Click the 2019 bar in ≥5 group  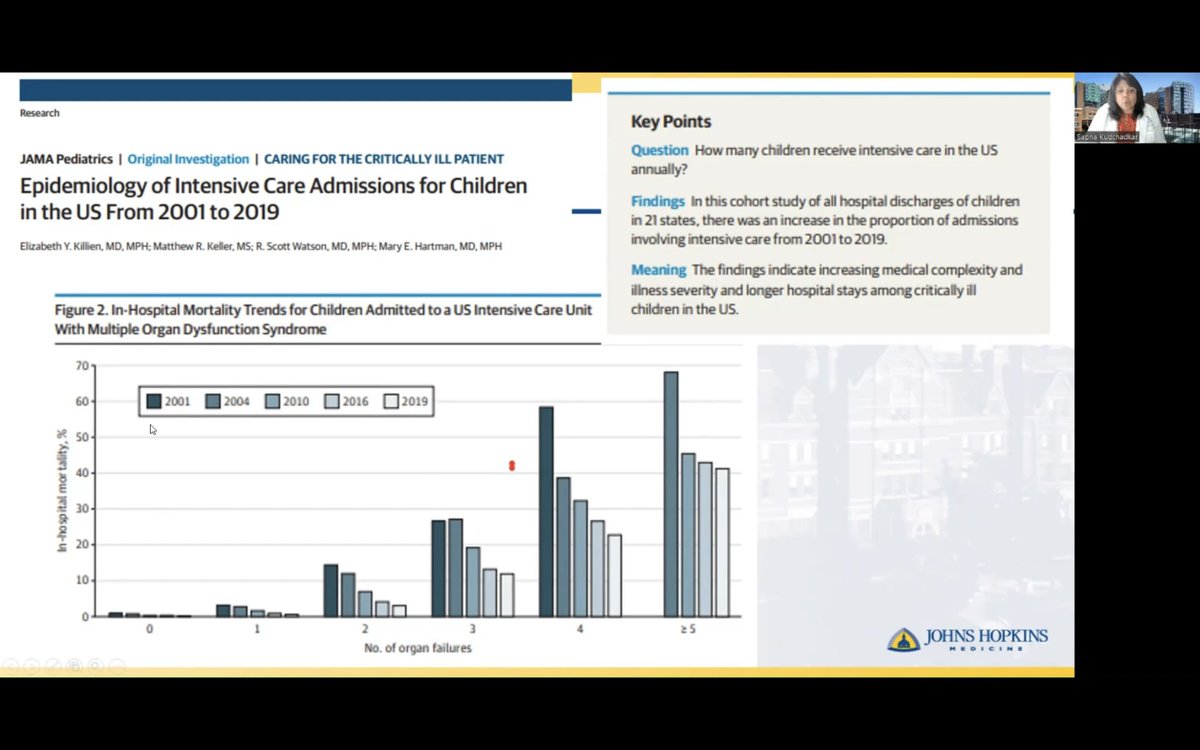722,542
